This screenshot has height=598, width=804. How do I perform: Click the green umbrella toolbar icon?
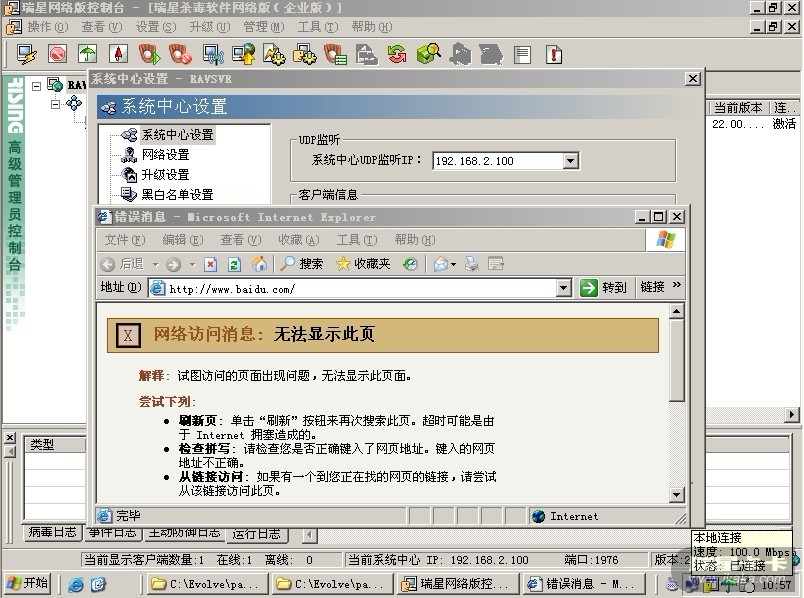(x=88, y=54)
